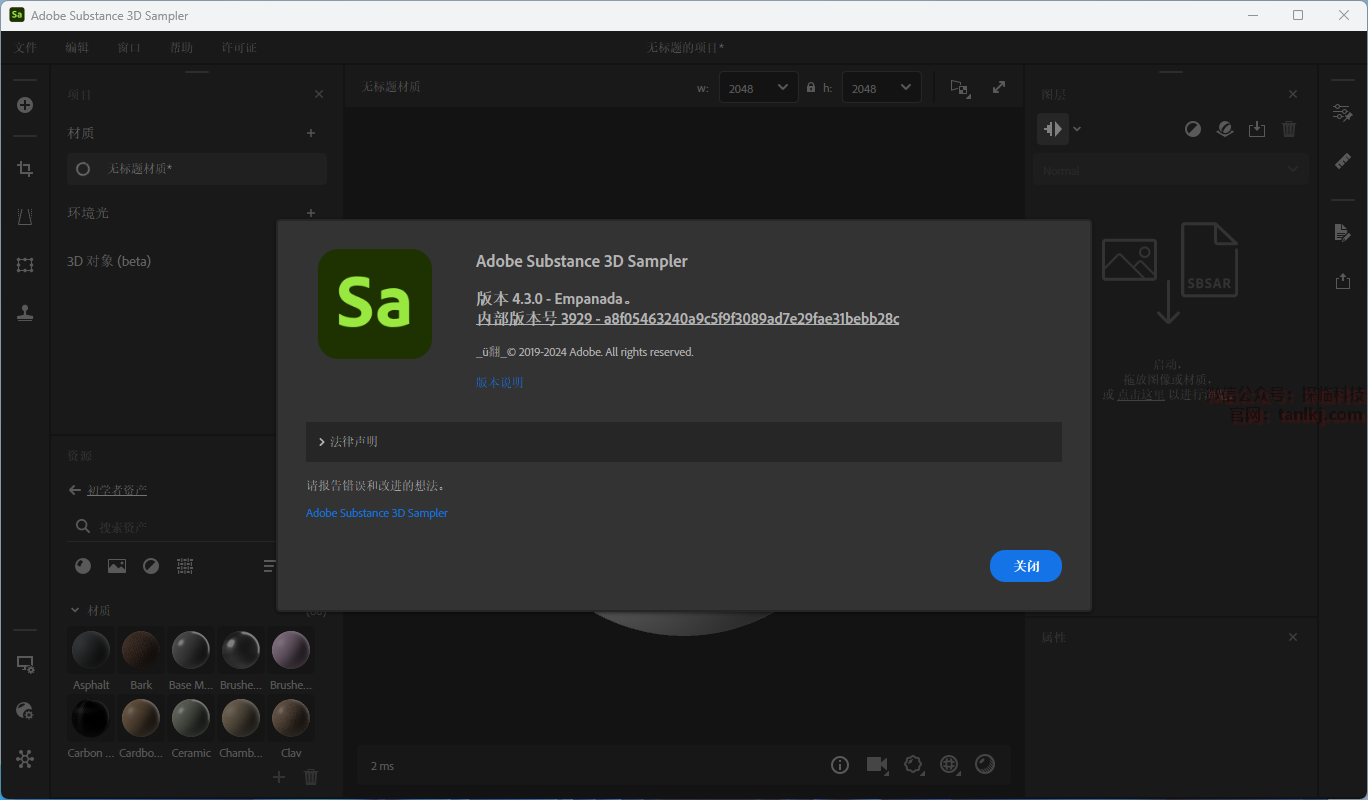Open the width 2048 resolution dropdown

(x=758, y=88)
